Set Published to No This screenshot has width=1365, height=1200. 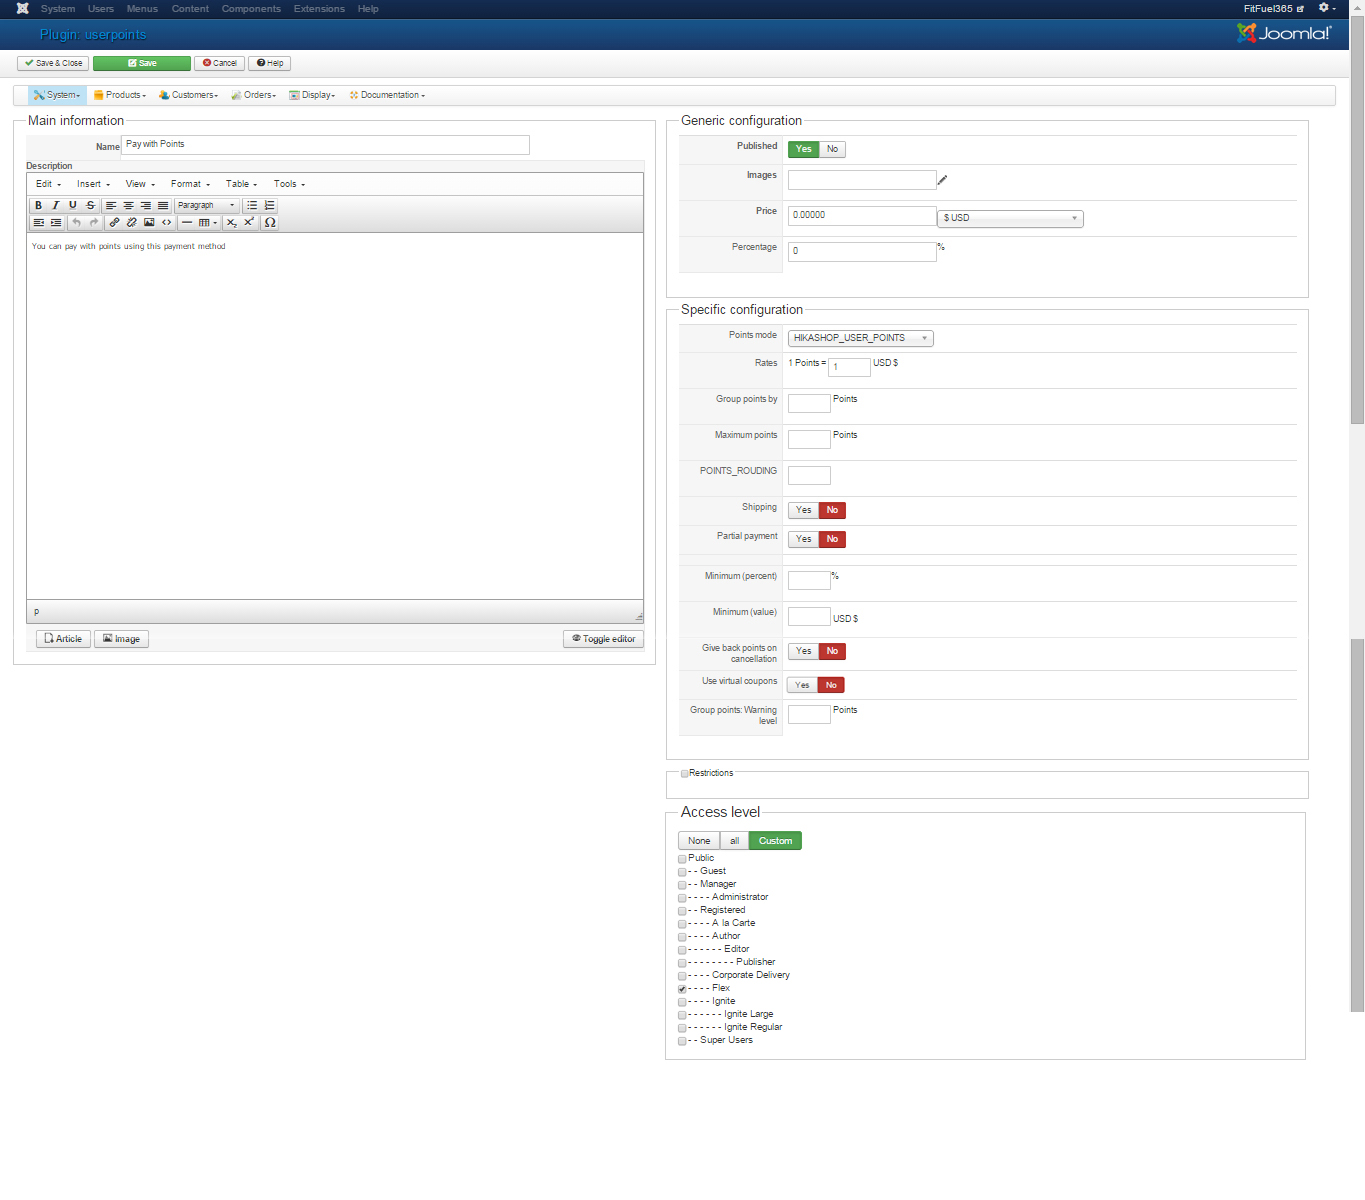[x=832, y=149]
